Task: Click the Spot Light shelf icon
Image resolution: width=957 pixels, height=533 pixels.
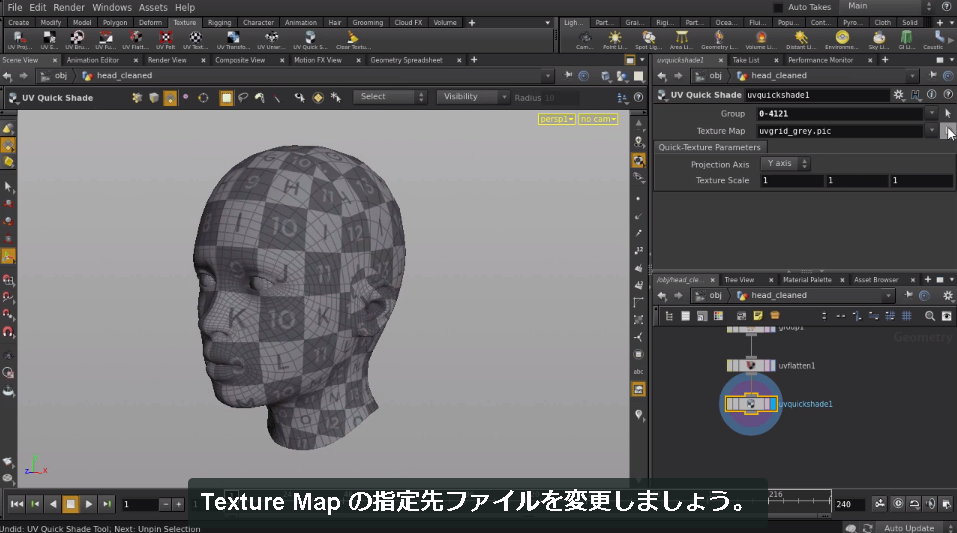Action: point(648,40)
